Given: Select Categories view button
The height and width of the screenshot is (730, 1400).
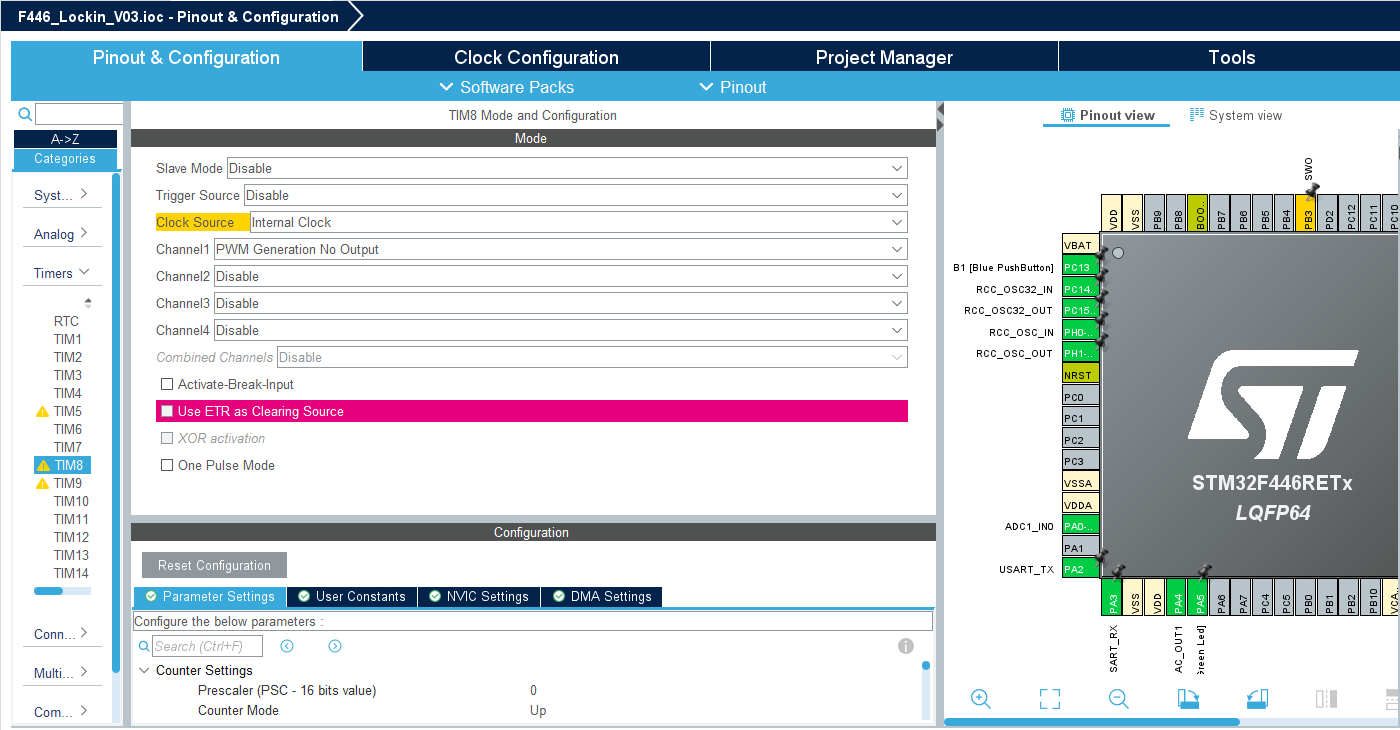Looking at the screenshot, I should 65,159.
